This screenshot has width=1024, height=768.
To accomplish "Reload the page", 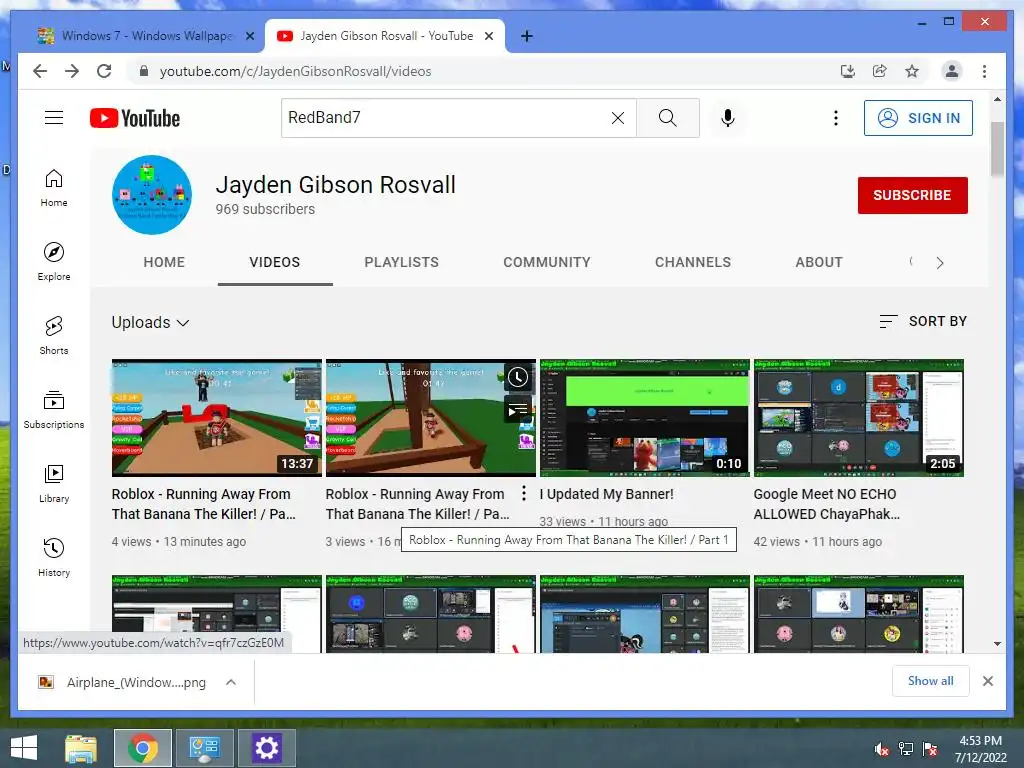I will [x=104, y=71].
